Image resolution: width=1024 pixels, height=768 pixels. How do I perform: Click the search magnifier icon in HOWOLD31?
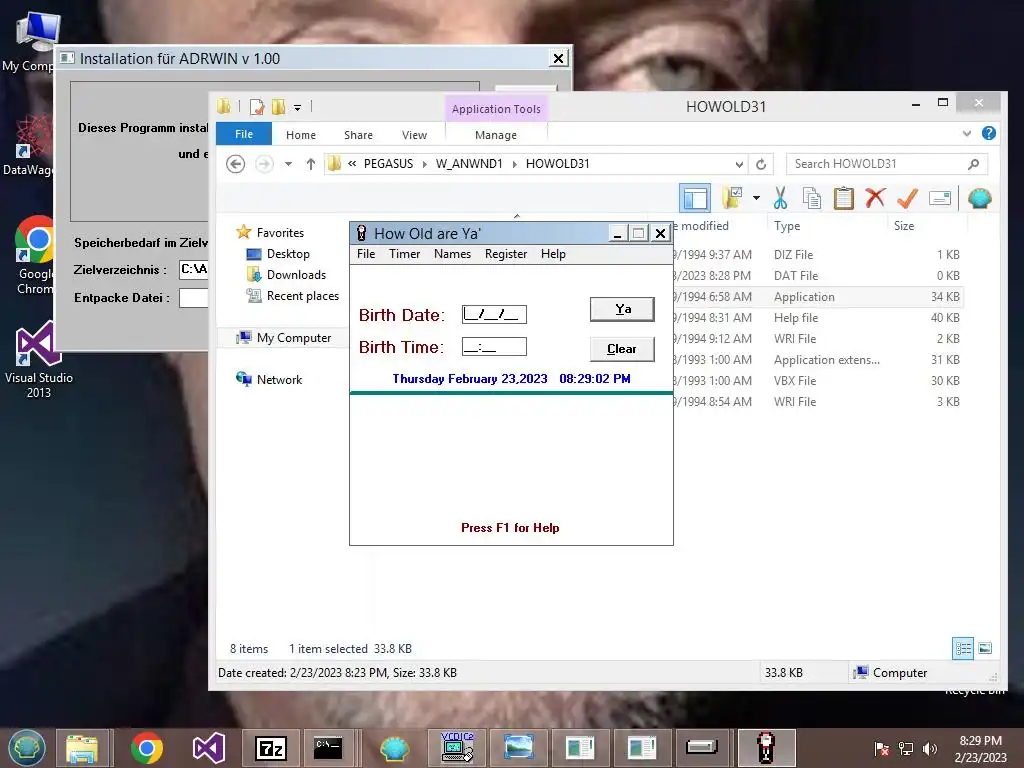(973, 164)
